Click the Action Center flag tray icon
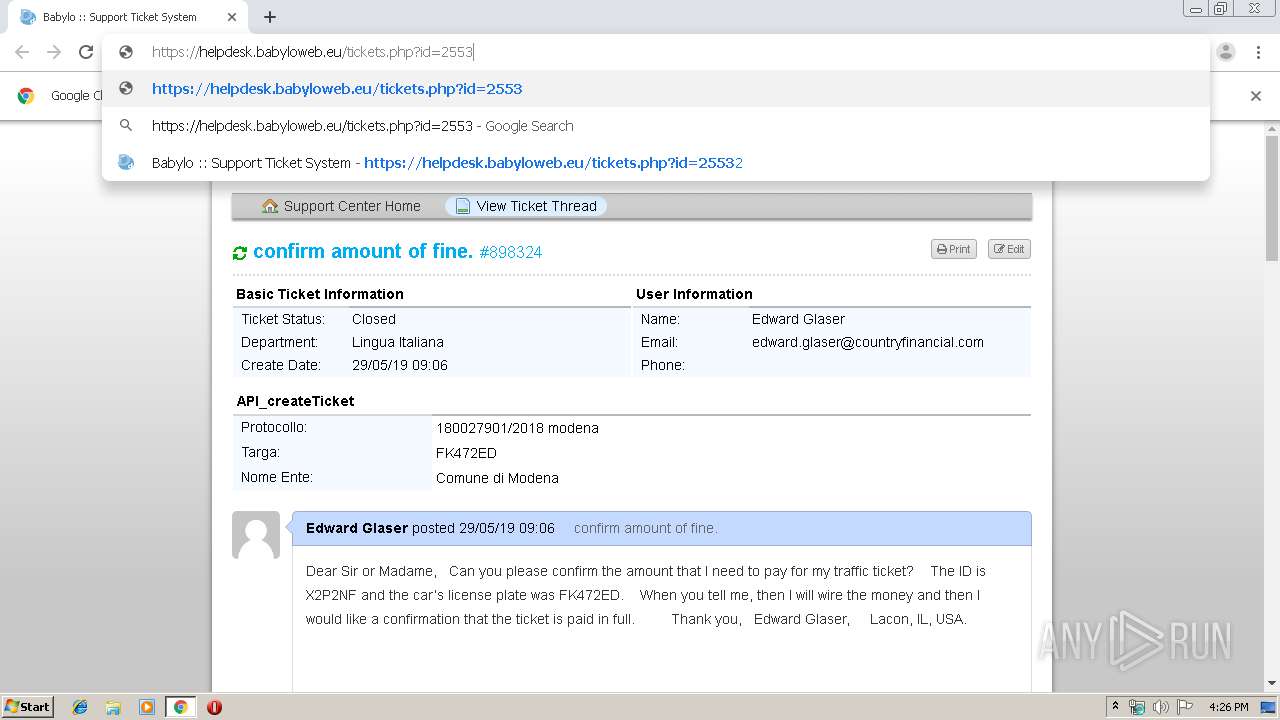The image size is (1280, 720). (x=1185, y=707)
